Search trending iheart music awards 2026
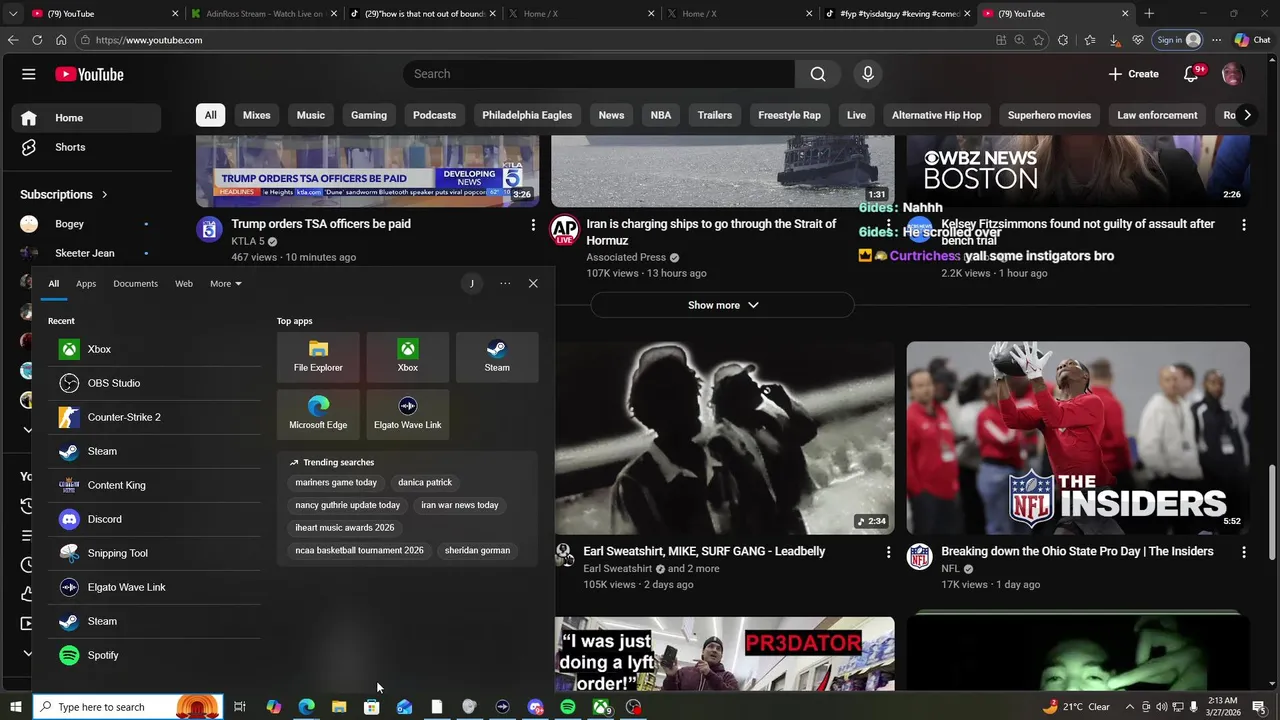The width and height of the screenshot is (1280, 720). (345, 527)
